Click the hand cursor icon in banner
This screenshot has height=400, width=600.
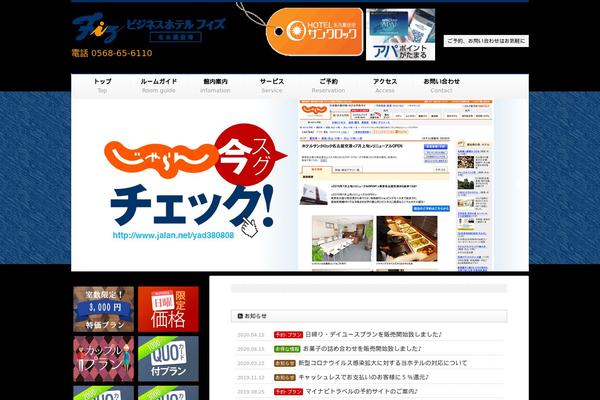[249, 227]
